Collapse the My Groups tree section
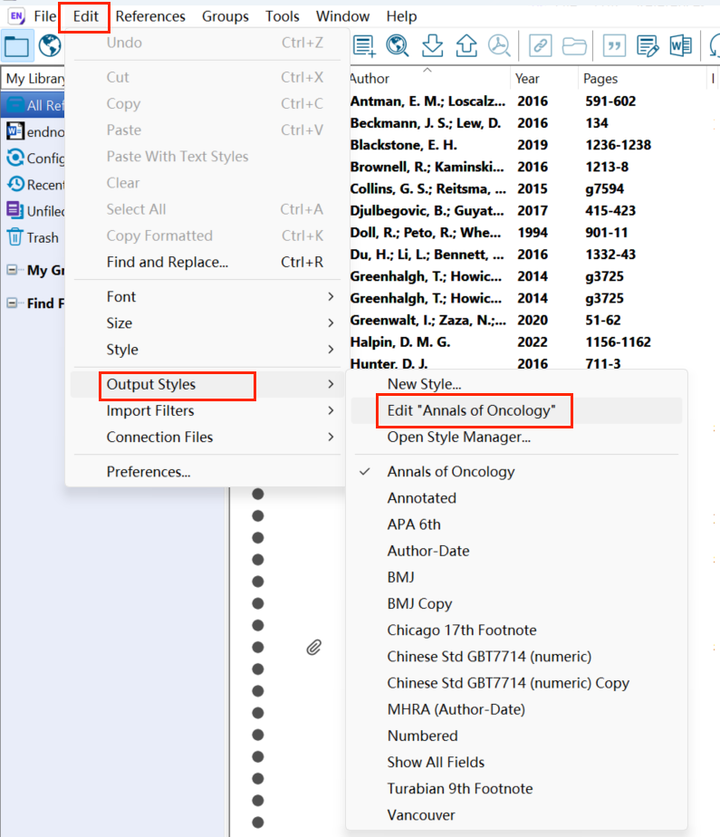This screenshot has height=837, width=720. [13, 270]
